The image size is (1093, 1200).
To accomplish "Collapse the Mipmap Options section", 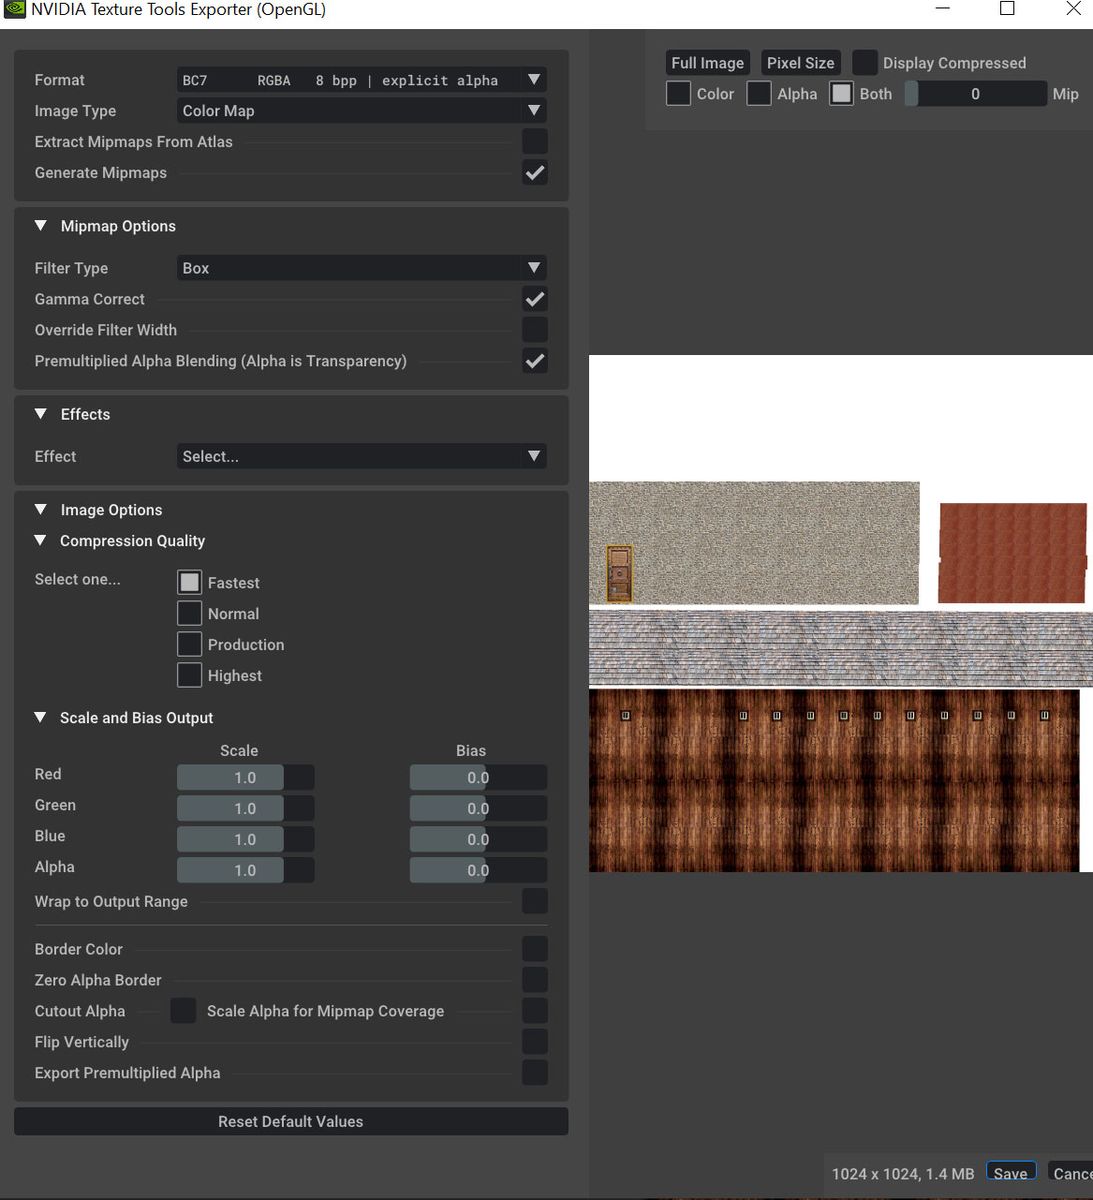I will (x=41, y=226).
